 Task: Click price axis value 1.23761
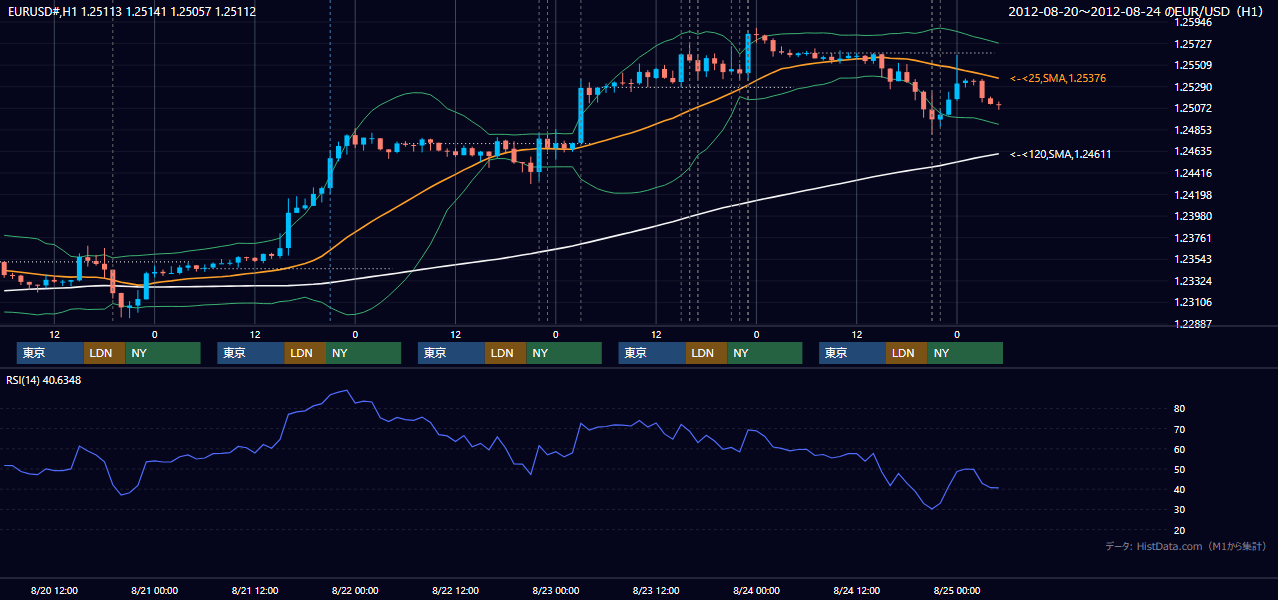1194,238
